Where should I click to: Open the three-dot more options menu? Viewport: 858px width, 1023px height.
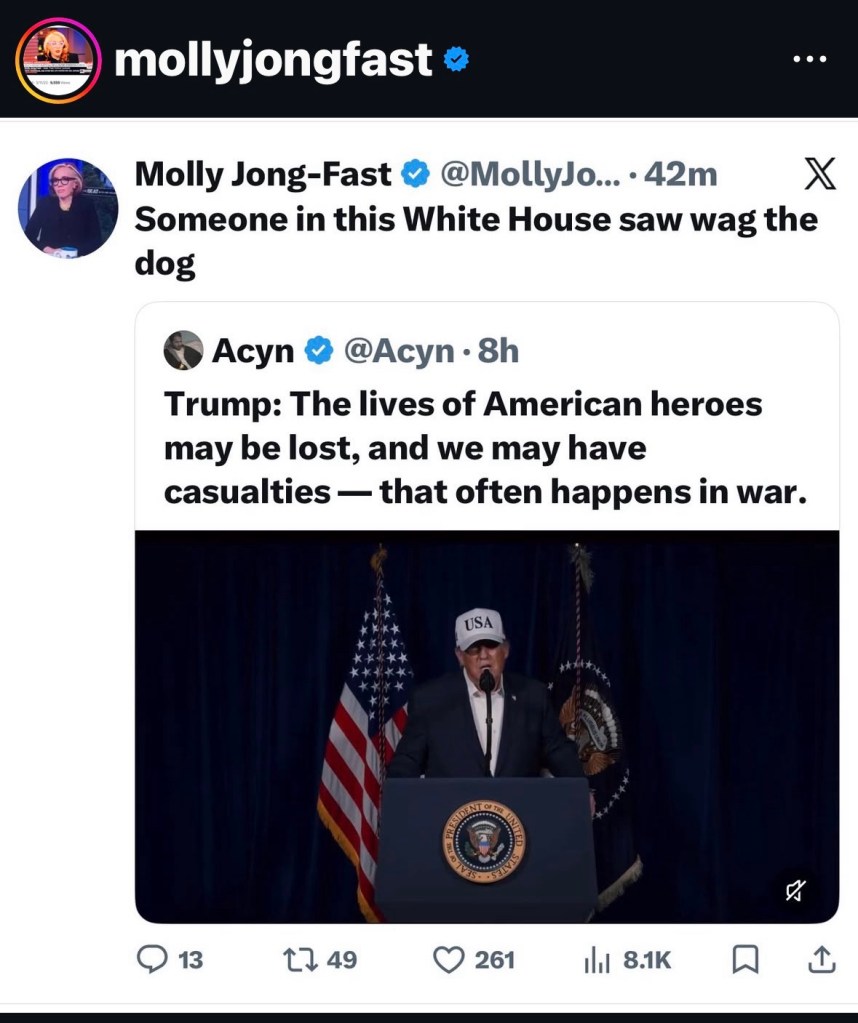coord(809,59)
